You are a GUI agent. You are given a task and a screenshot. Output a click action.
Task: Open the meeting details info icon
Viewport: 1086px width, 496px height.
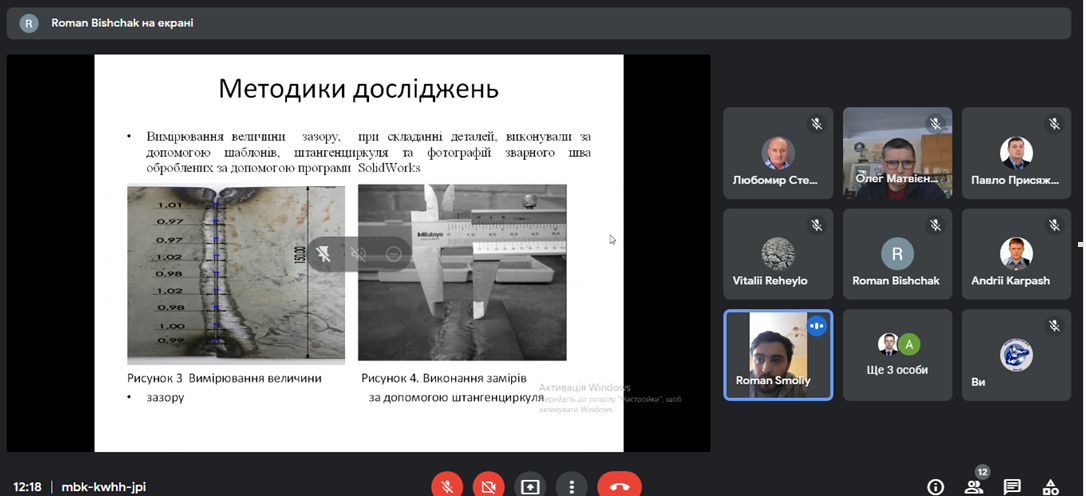tap(935, 487)
